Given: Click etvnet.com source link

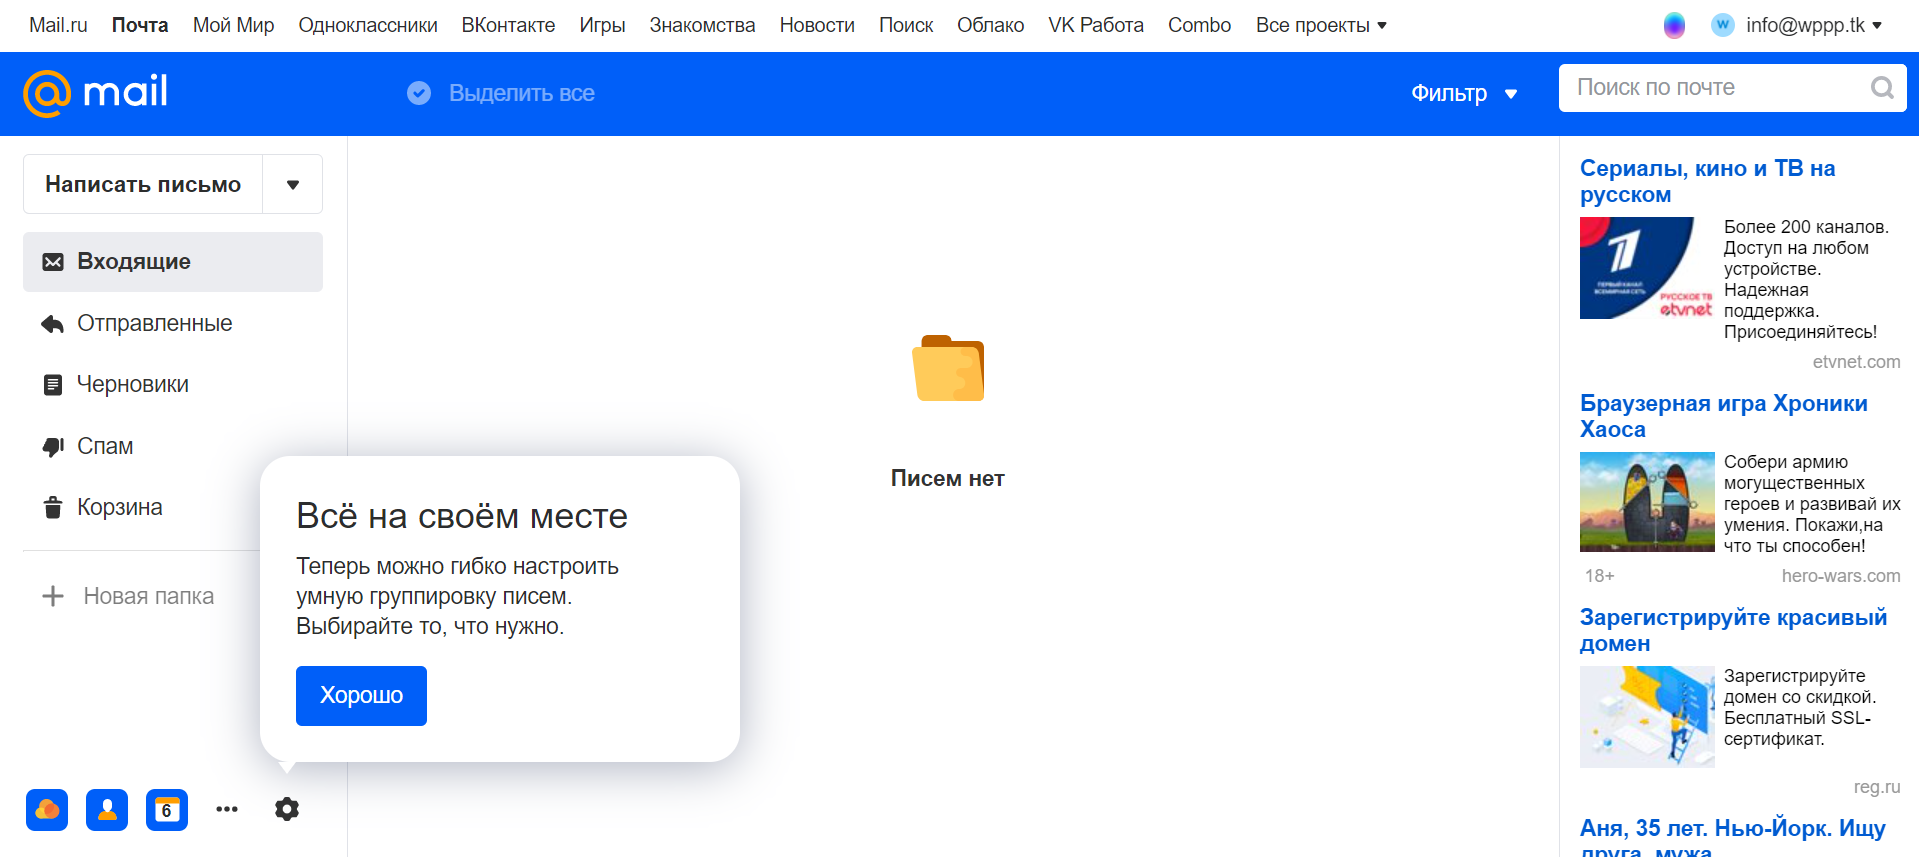Looking at the screenshot, I should click(x=1856, y=362).
